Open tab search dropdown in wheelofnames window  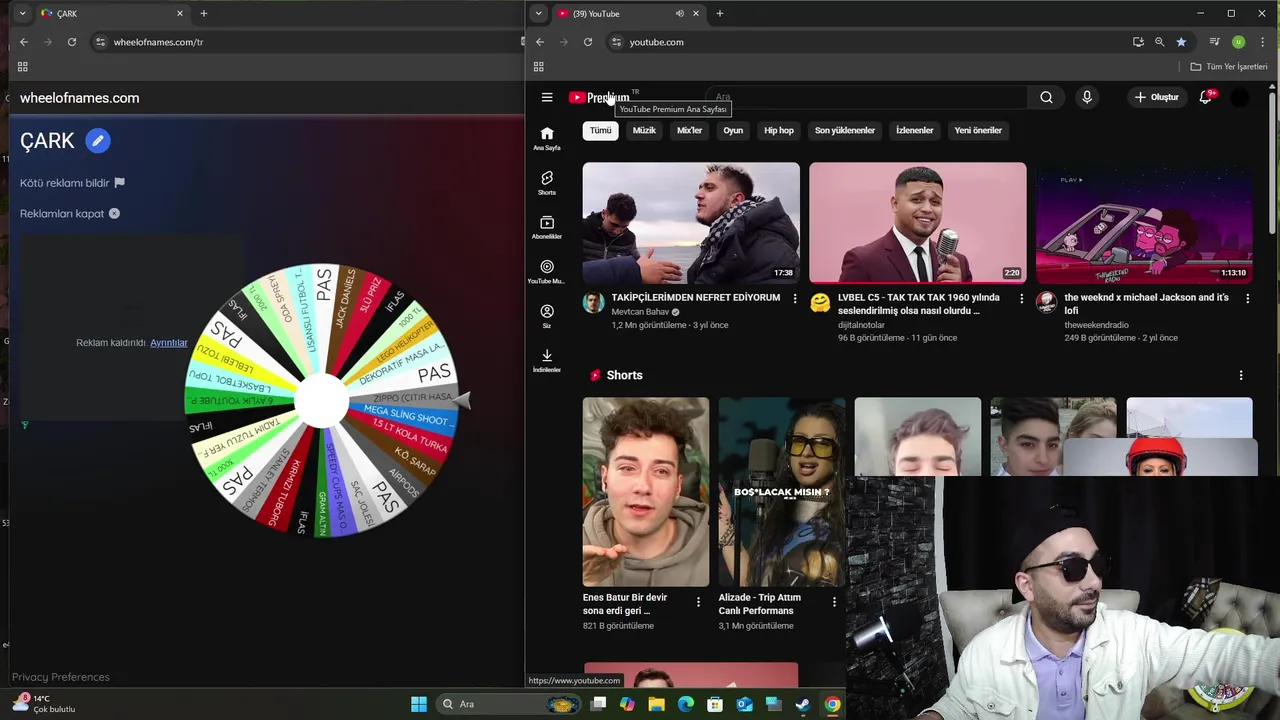[x=22, y=13]
